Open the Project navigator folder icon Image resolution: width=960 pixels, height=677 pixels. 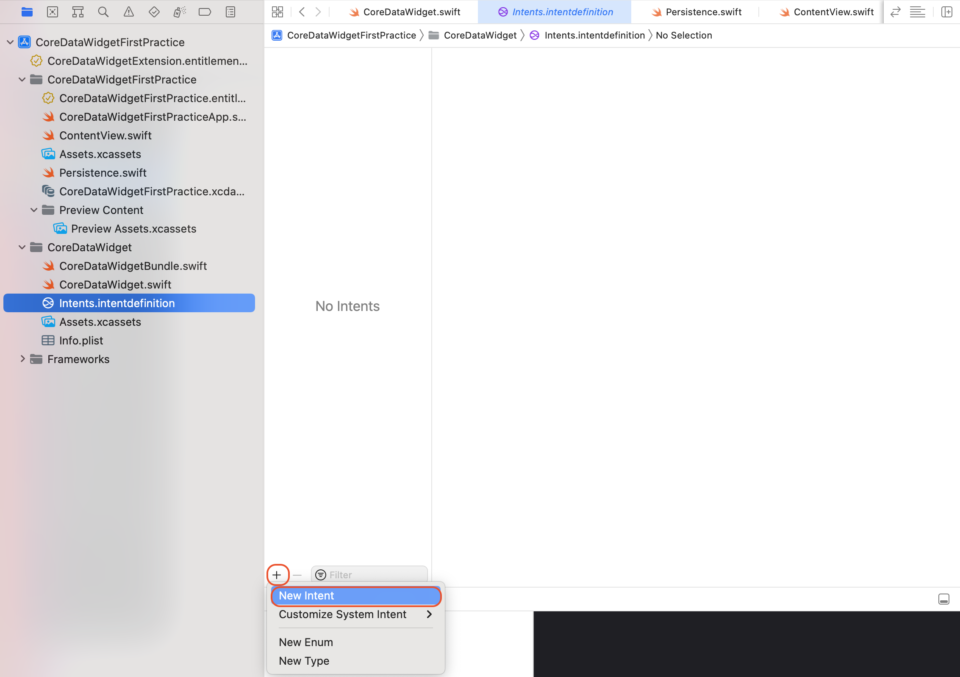[27, 12]
